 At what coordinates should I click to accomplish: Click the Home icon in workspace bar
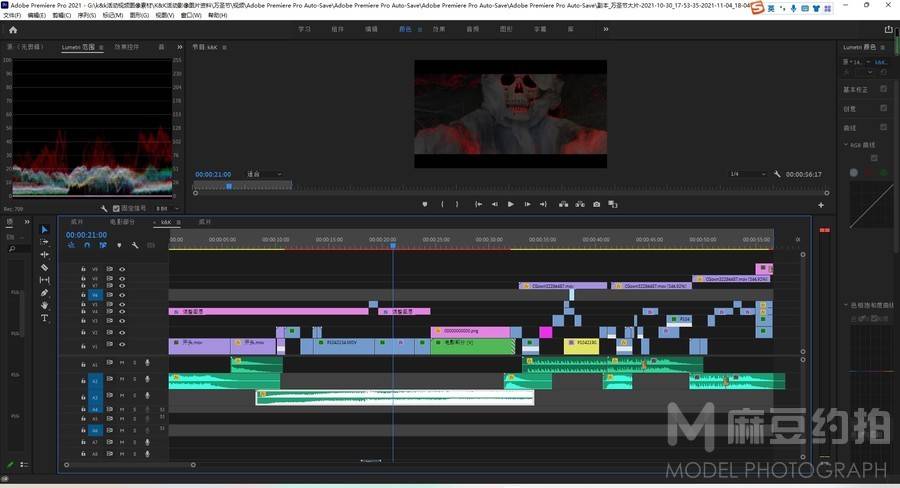coord(13,30)
